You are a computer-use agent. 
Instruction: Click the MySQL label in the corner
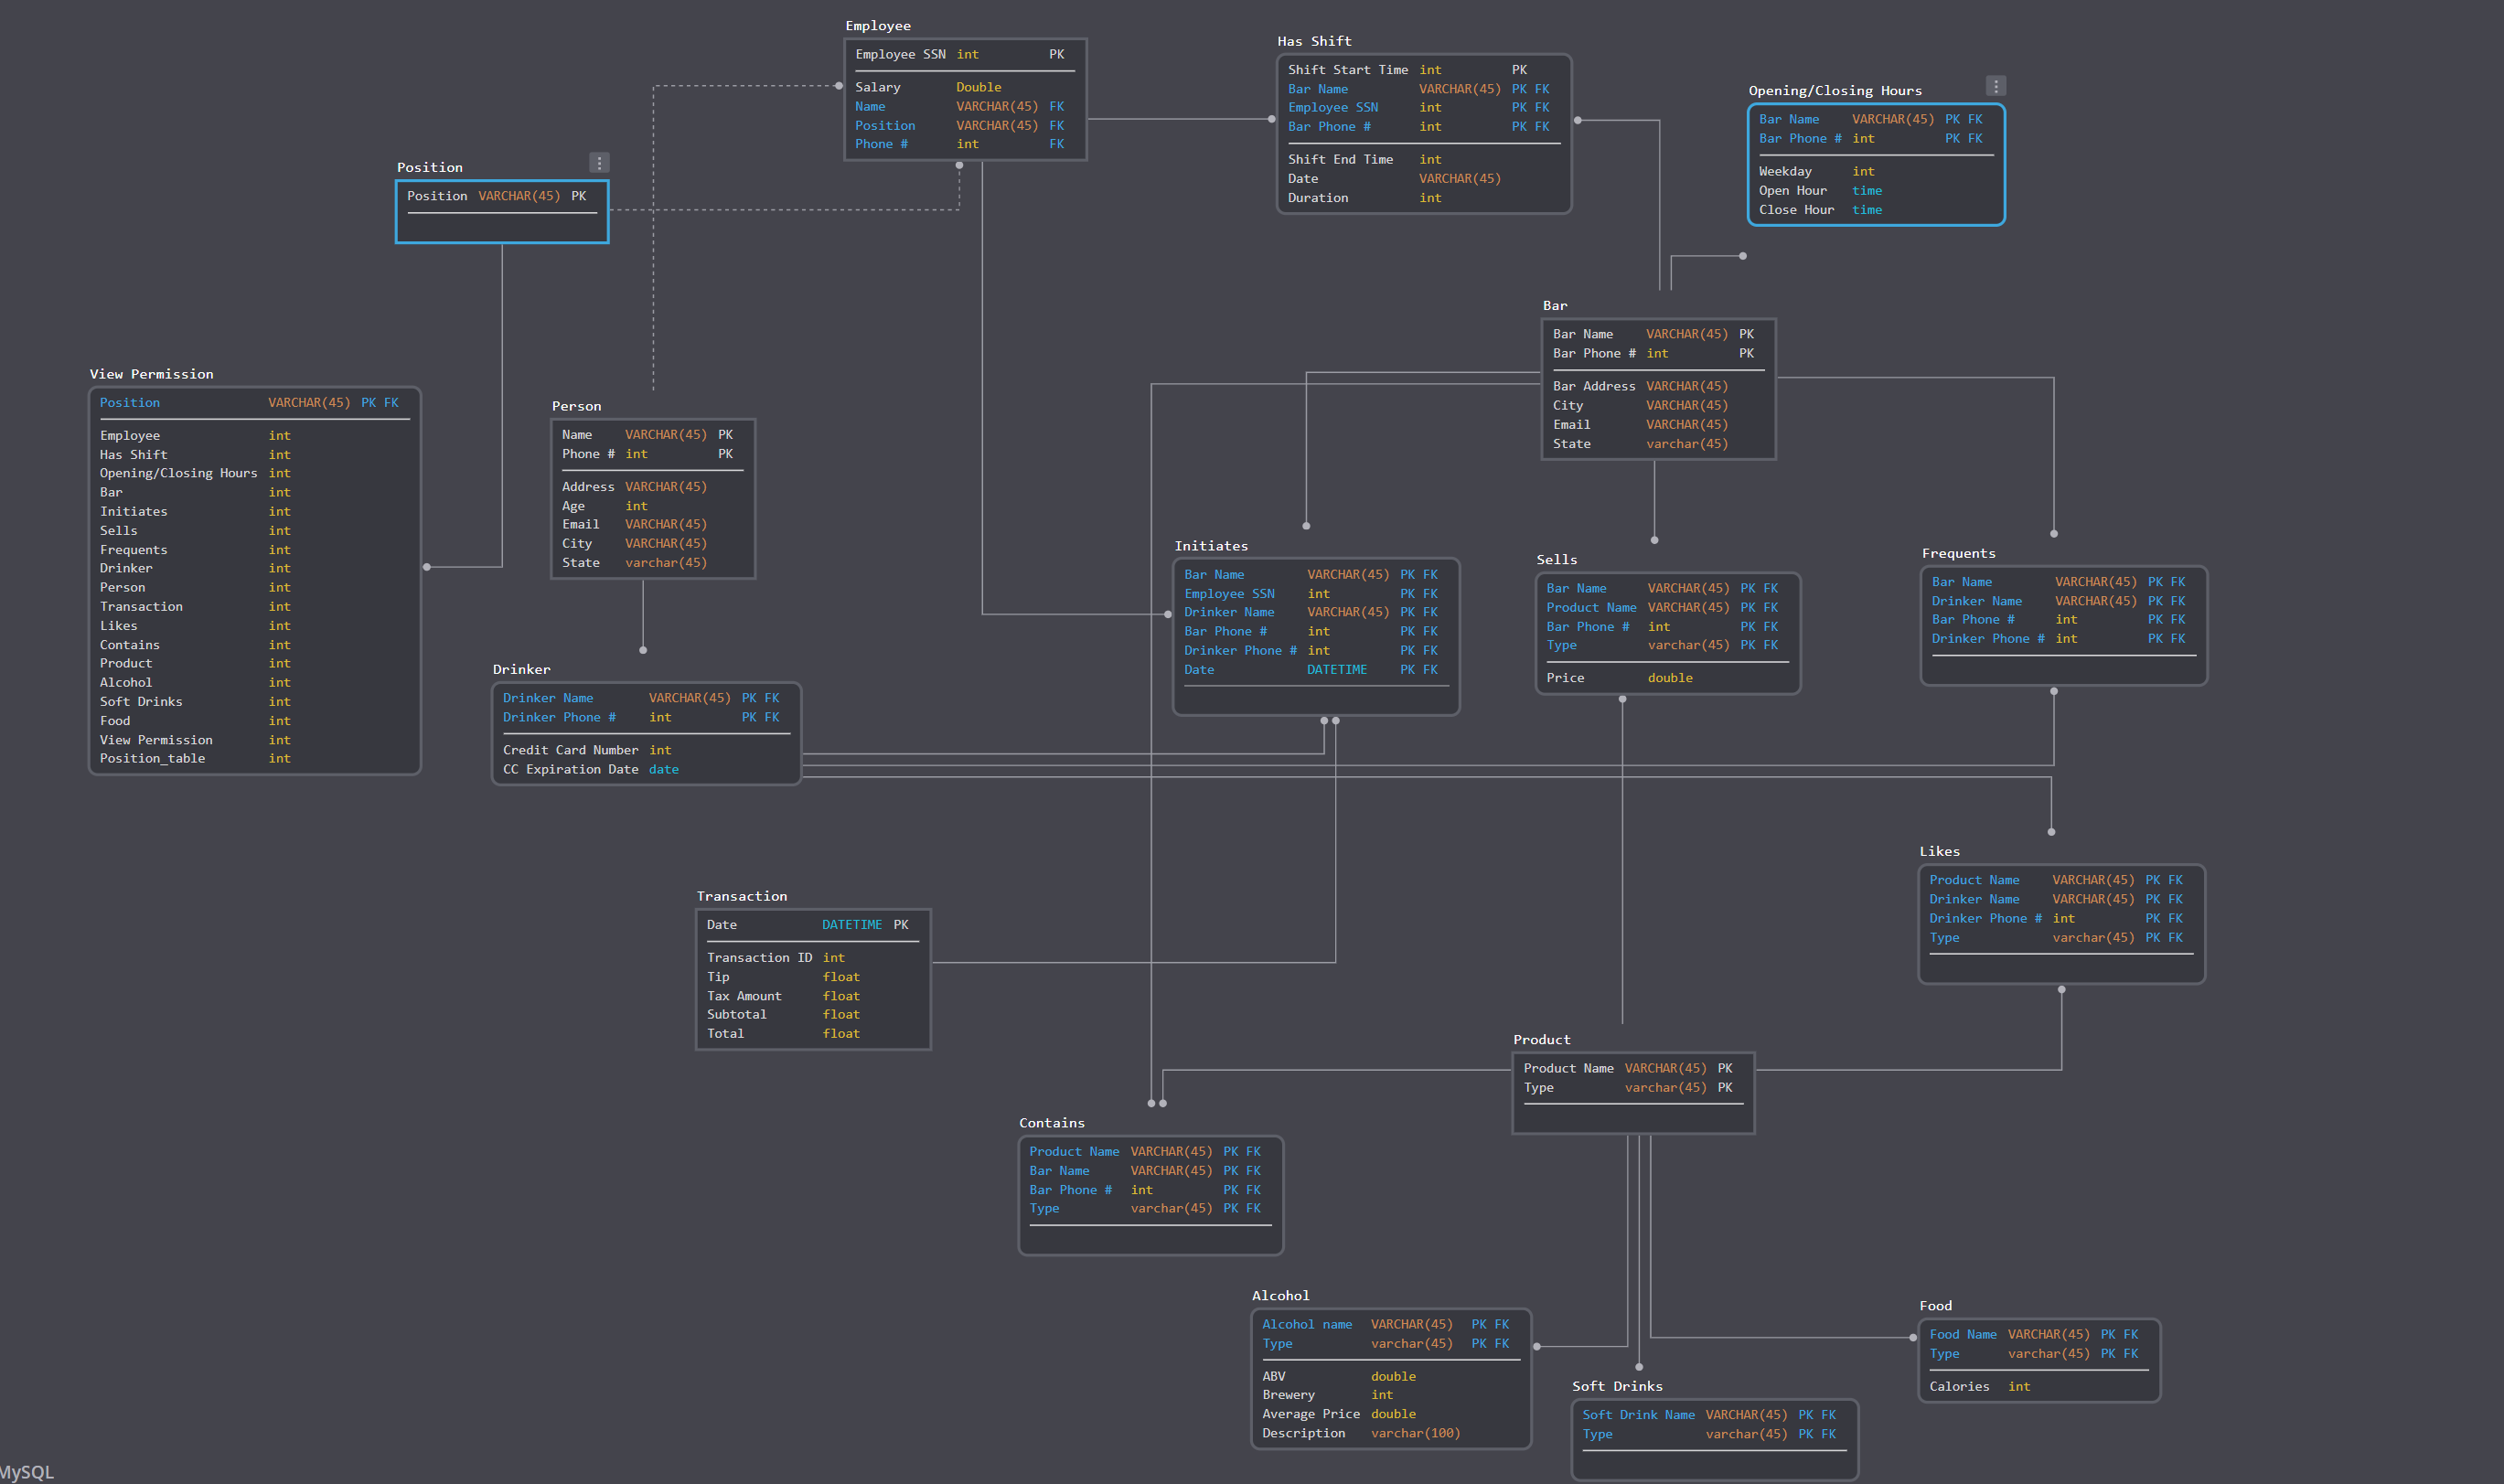point(27,1472)
